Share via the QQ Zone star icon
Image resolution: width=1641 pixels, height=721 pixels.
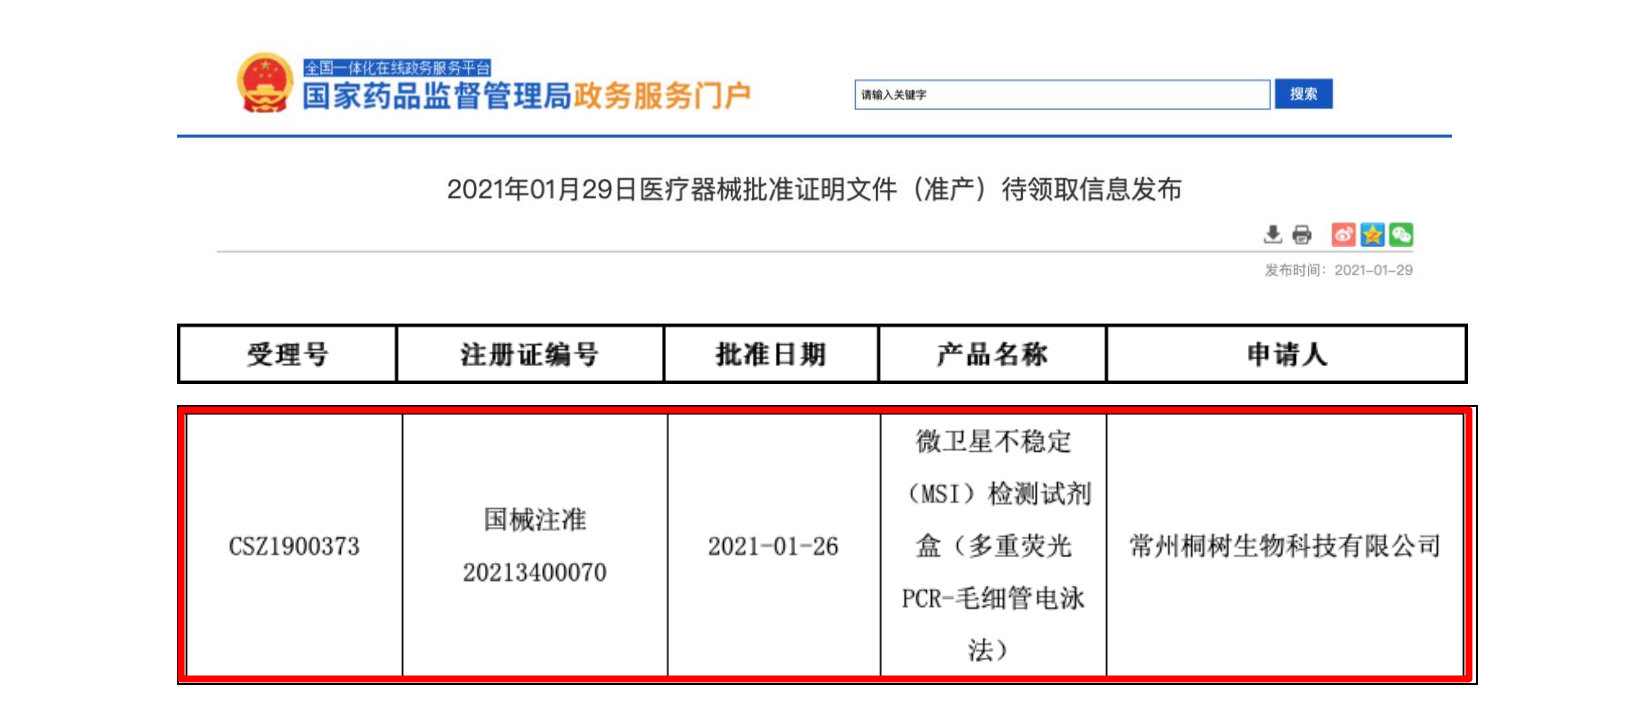tap(1372, 234)
